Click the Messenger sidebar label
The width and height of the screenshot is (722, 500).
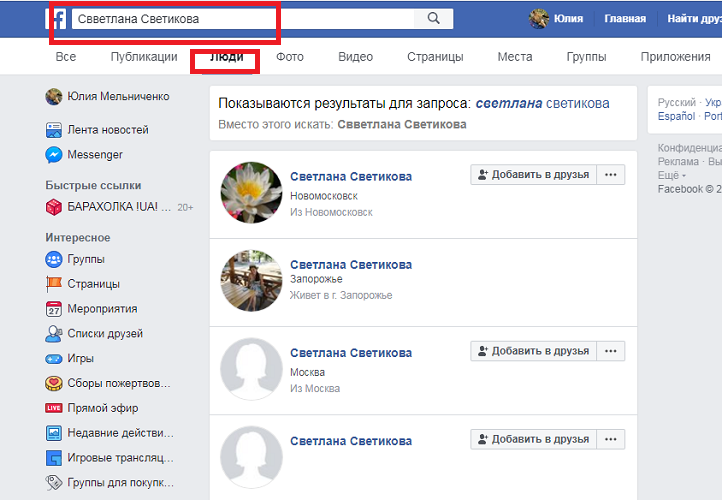point(95,155)
